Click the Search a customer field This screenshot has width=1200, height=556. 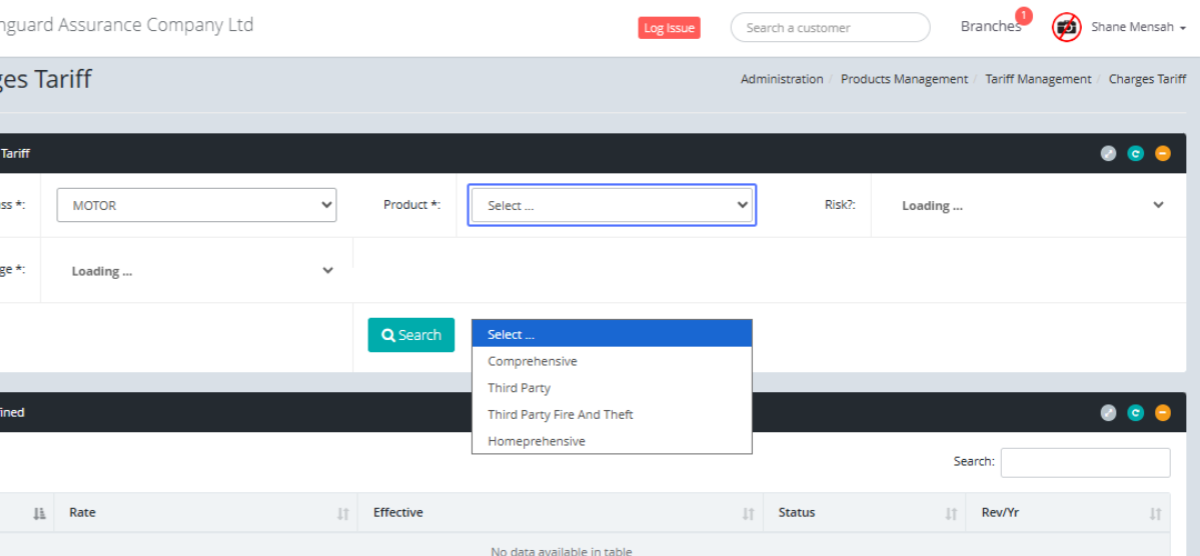[830, 28]
